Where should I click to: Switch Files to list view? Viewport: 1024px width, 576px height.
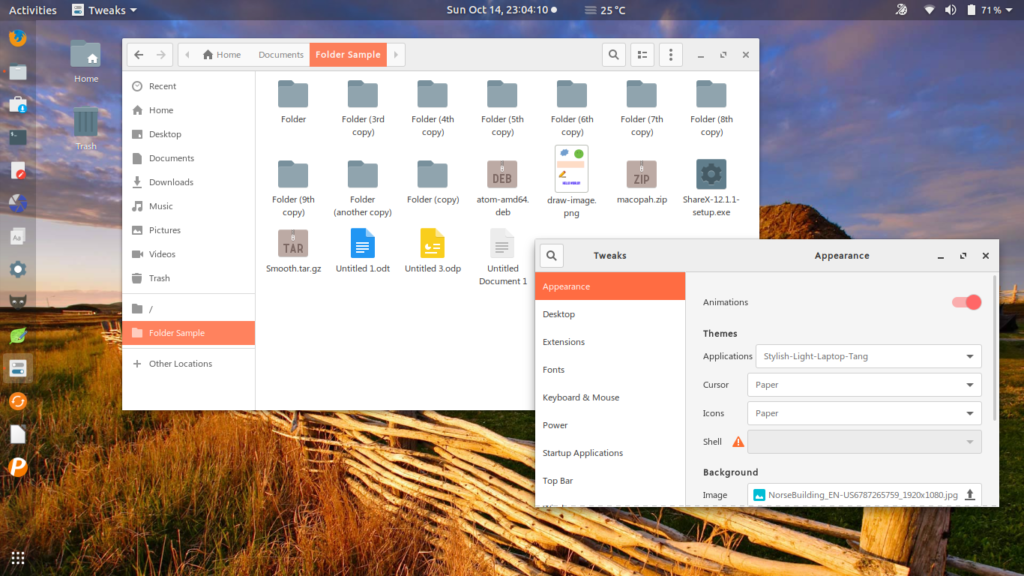click(x=641, y=54)
